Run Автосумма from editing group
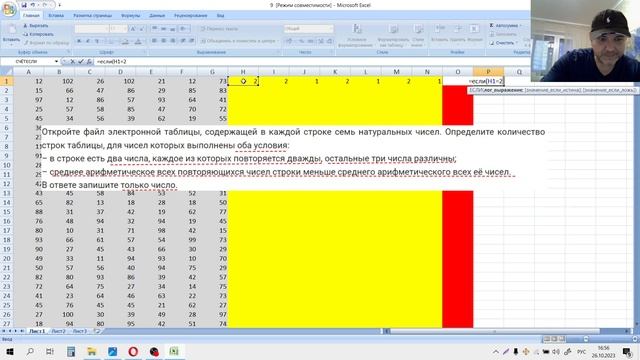 [x=505, y=25]
